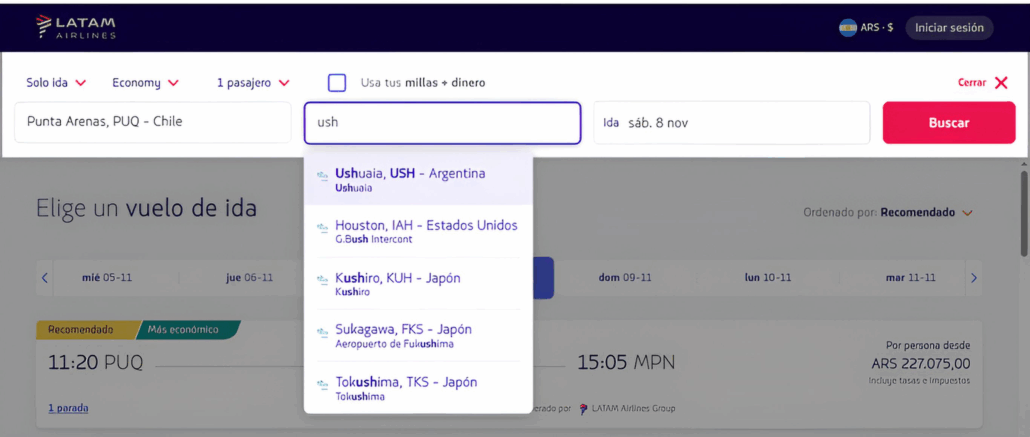Open 1 pasajero passenger dropdown
This screenshot has width=1030, height=437.
pos(254,83)
